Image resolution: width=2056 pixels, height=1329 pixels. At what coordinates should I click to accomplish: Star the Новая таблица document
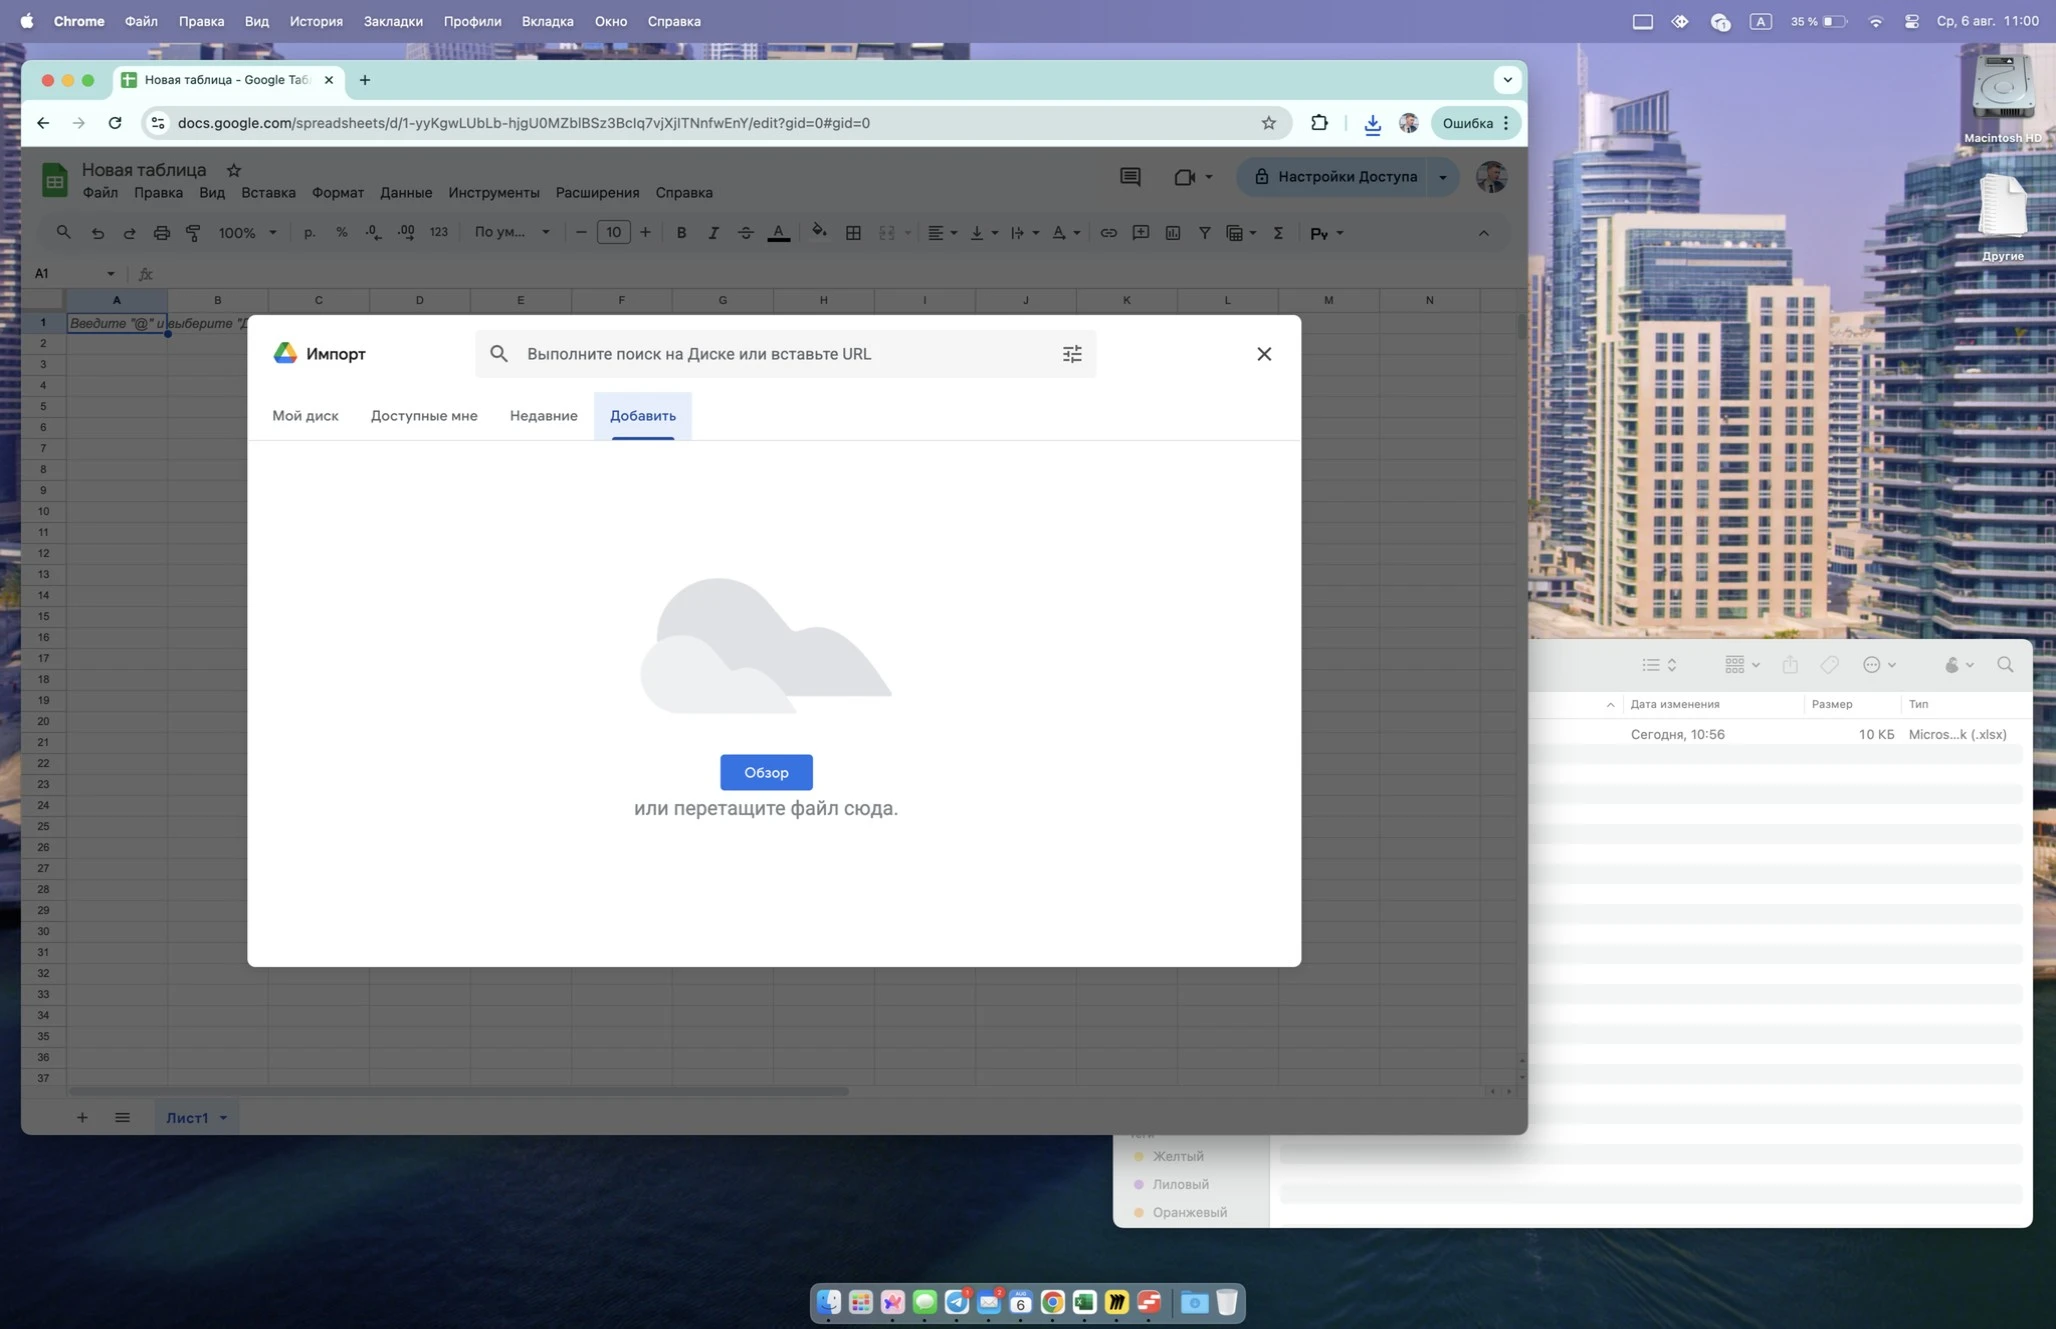[234, 170]
